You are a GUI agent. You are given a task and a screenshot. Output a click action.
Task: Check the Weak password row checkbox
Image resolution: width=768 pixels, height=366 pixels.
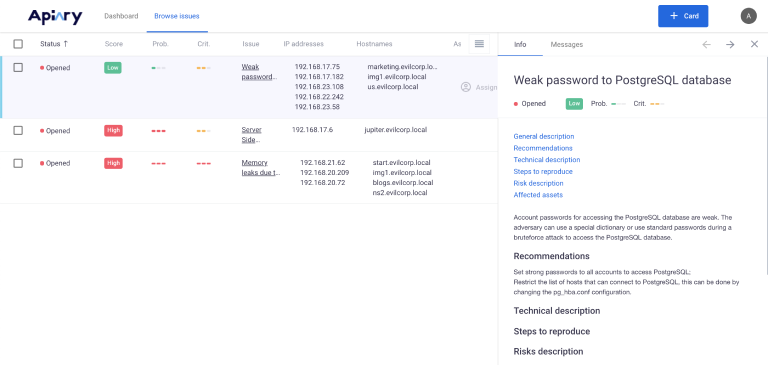18,68
